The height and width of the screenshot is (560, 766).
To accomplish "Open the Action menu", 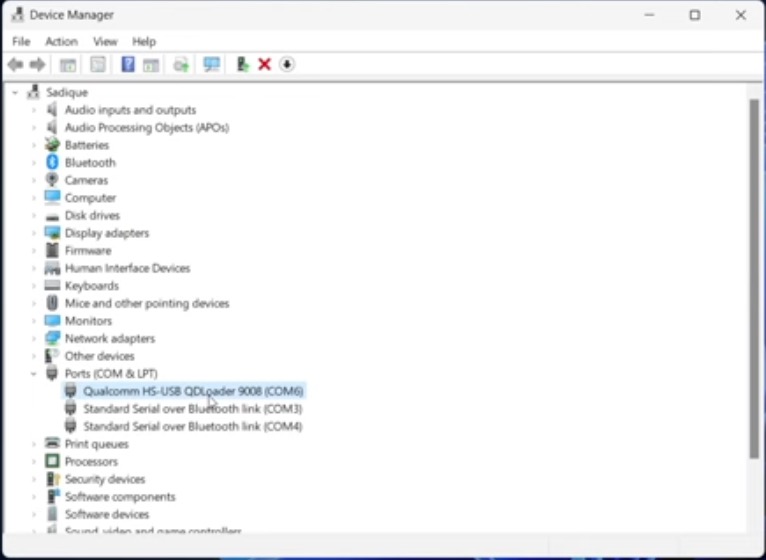I will pos(62,42).
